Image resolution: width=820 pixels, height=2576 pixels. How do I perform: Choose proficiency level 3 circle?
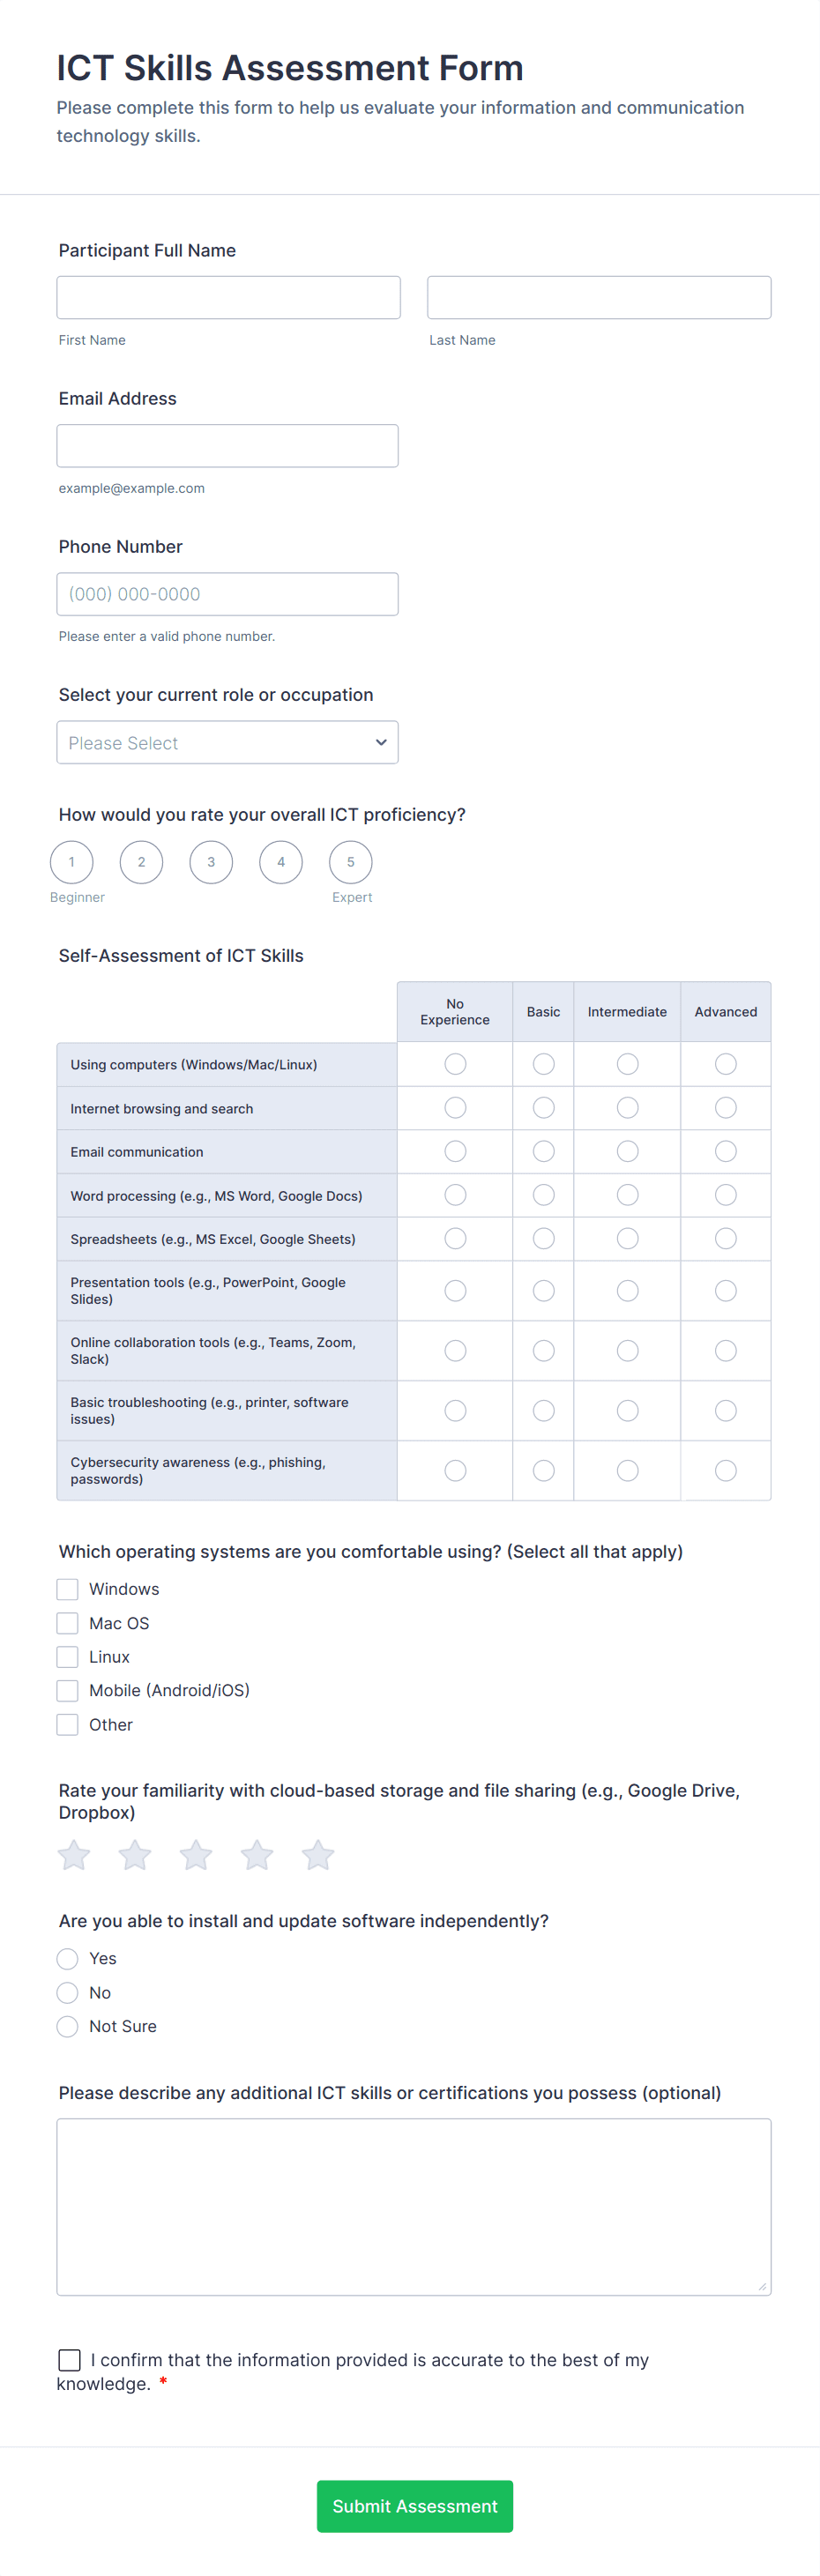tap(211, 862)
